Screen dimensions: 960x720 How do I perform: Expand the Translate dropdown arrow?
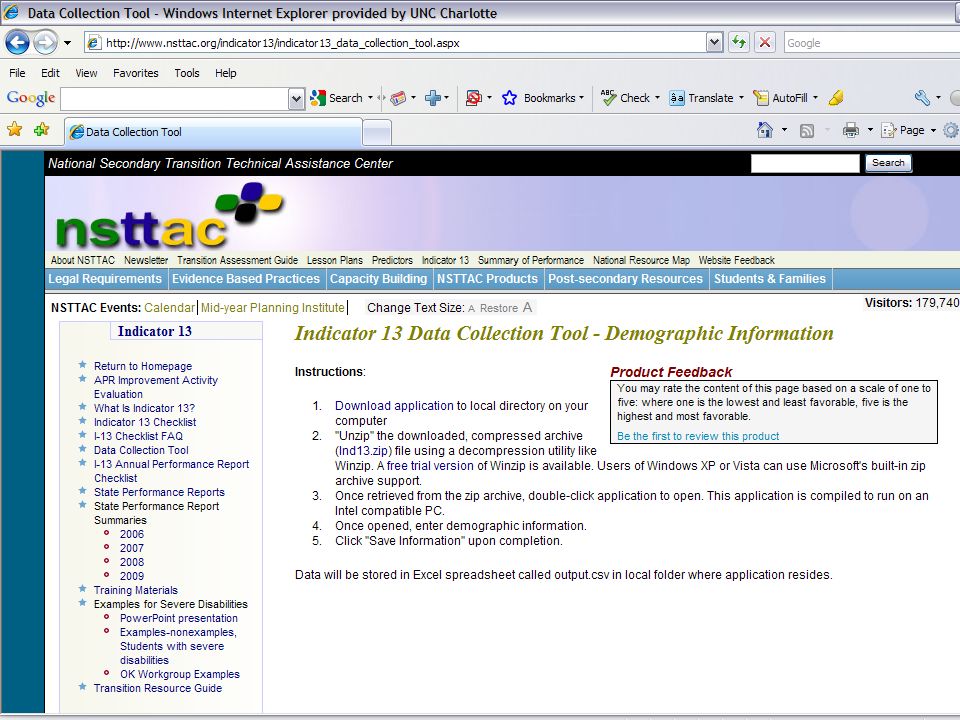tap(741, 97)
